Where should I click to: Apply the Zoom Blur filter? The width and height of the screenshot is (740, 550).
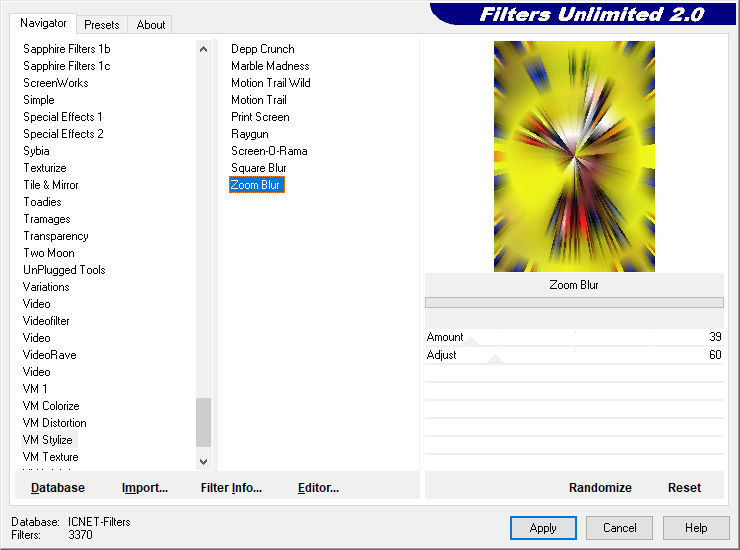543,528
